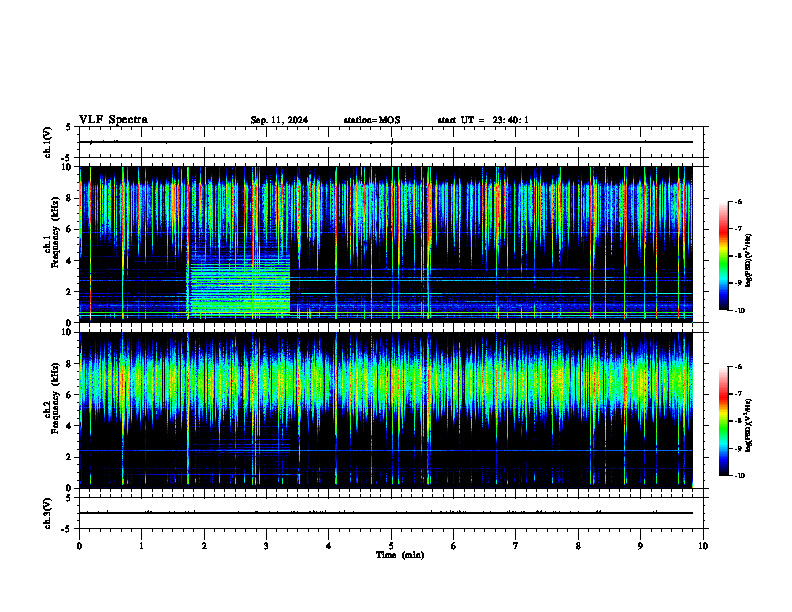The width and height of the screenshot is (792, 612).
Task: Click the "4" tick on the time axis
Action: (329, 546)
